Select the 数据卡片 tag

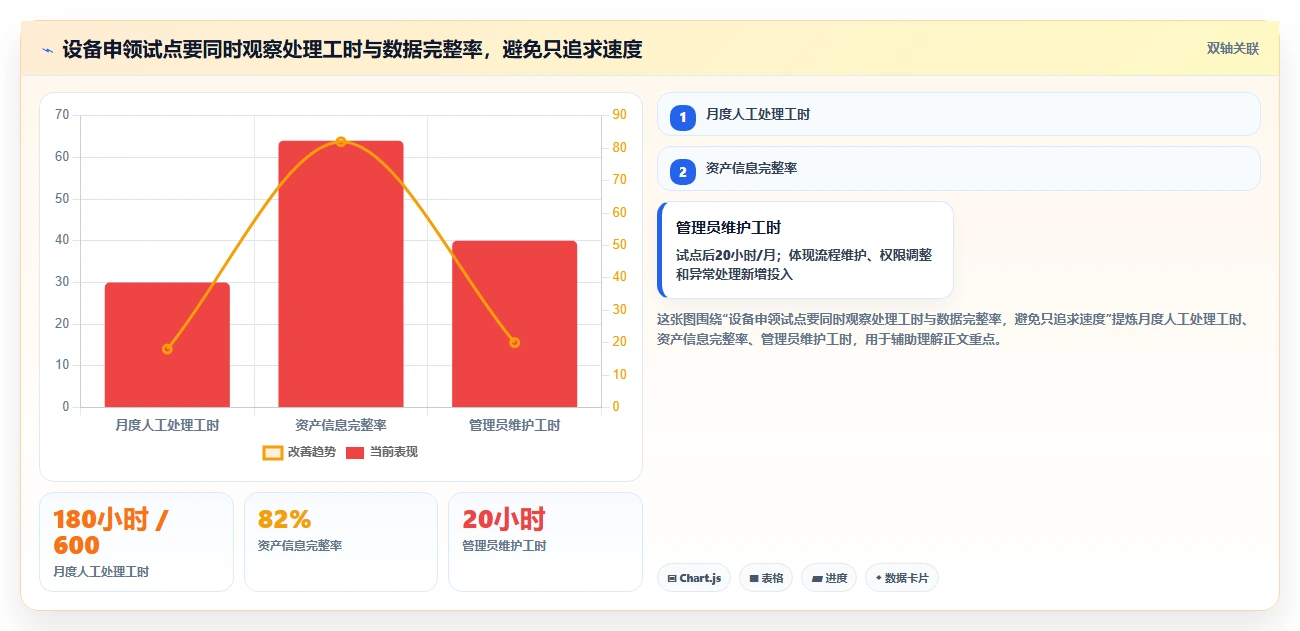(x=902, y=578)
